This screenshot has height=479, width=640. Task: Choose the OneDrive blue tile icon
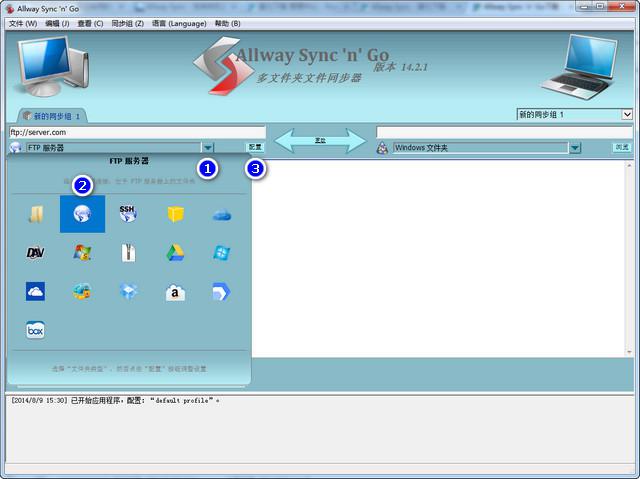point(35,292)
